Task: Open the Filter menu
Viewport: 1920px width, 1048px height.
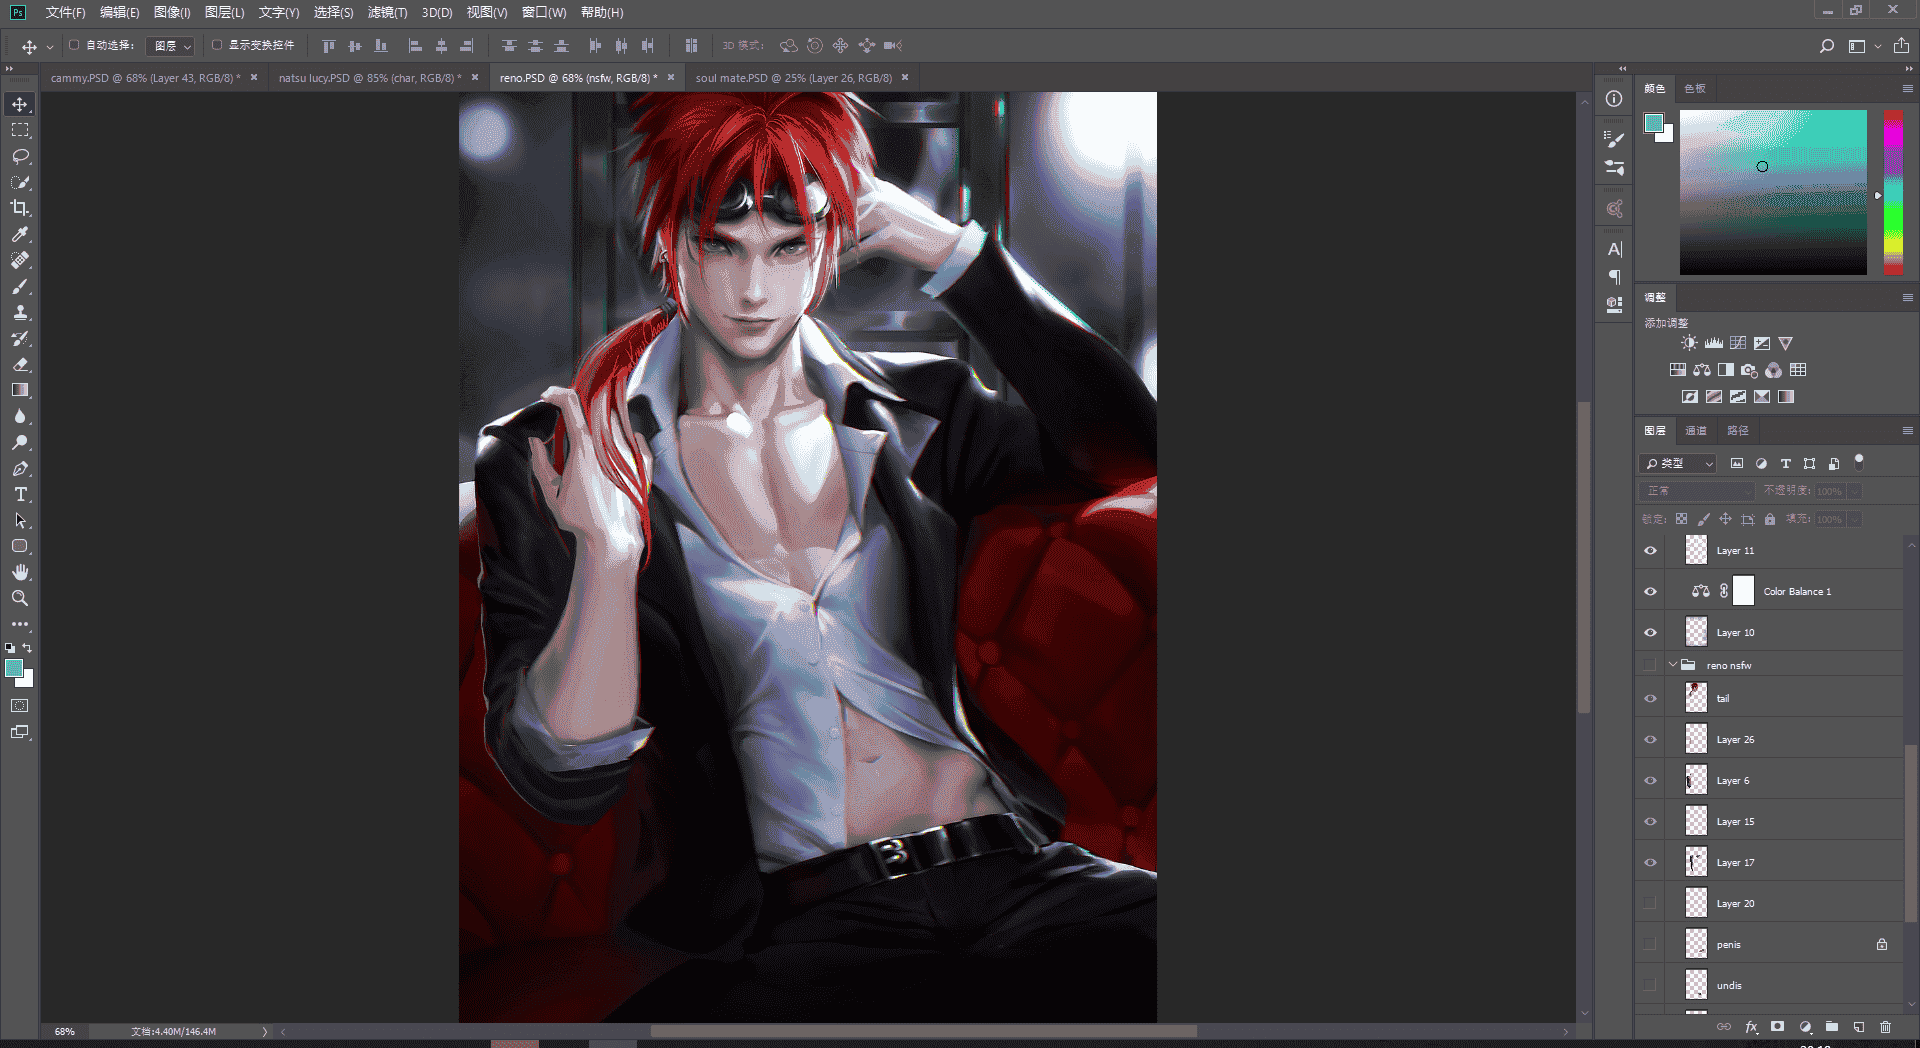Action: point(387,12)
